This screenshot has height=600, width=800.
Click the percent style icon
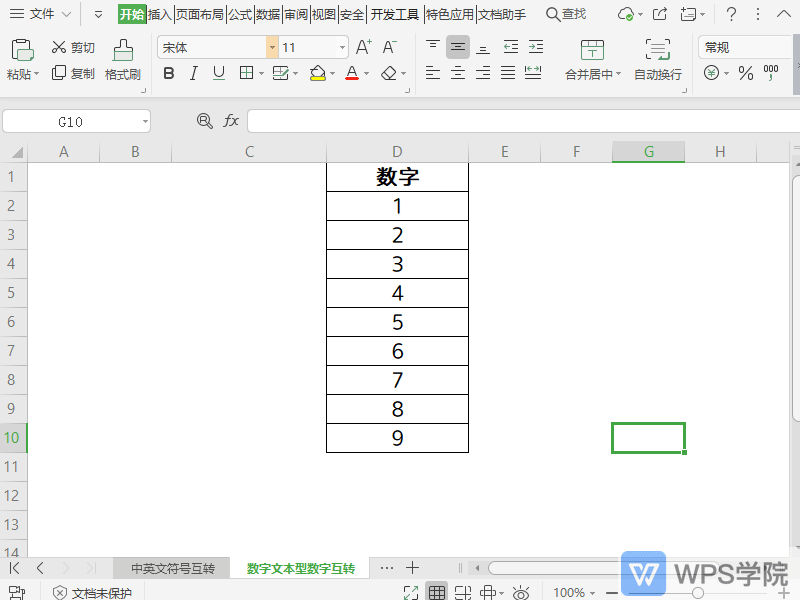746,73
